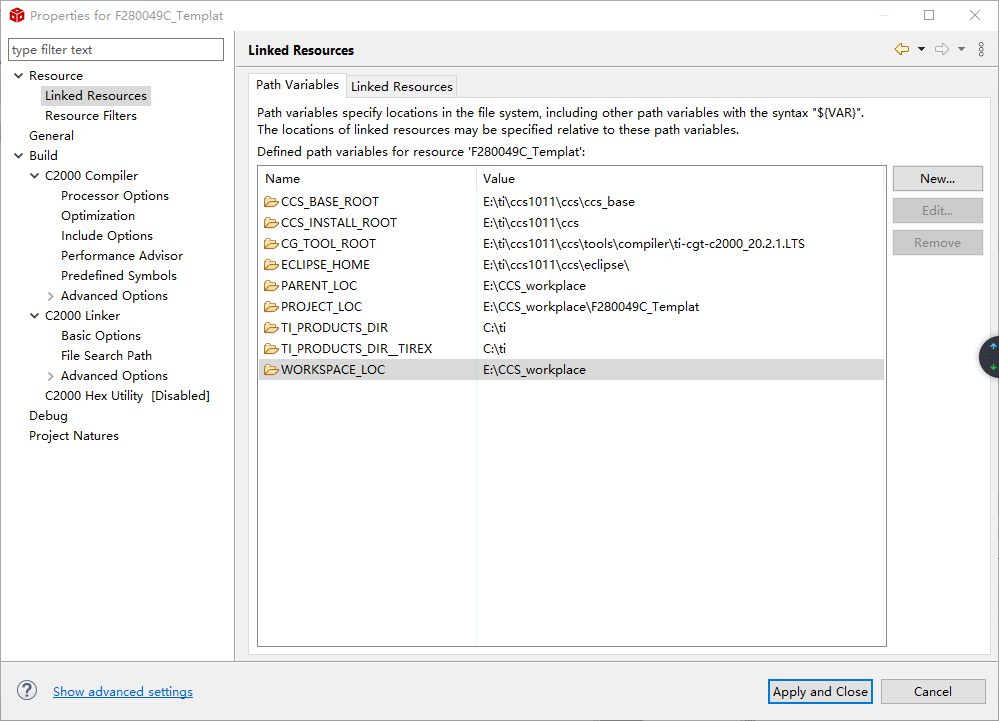
Task: Select value E:\CCS_workplace\F280049C_Templat
Action: (x=591, y=307)
